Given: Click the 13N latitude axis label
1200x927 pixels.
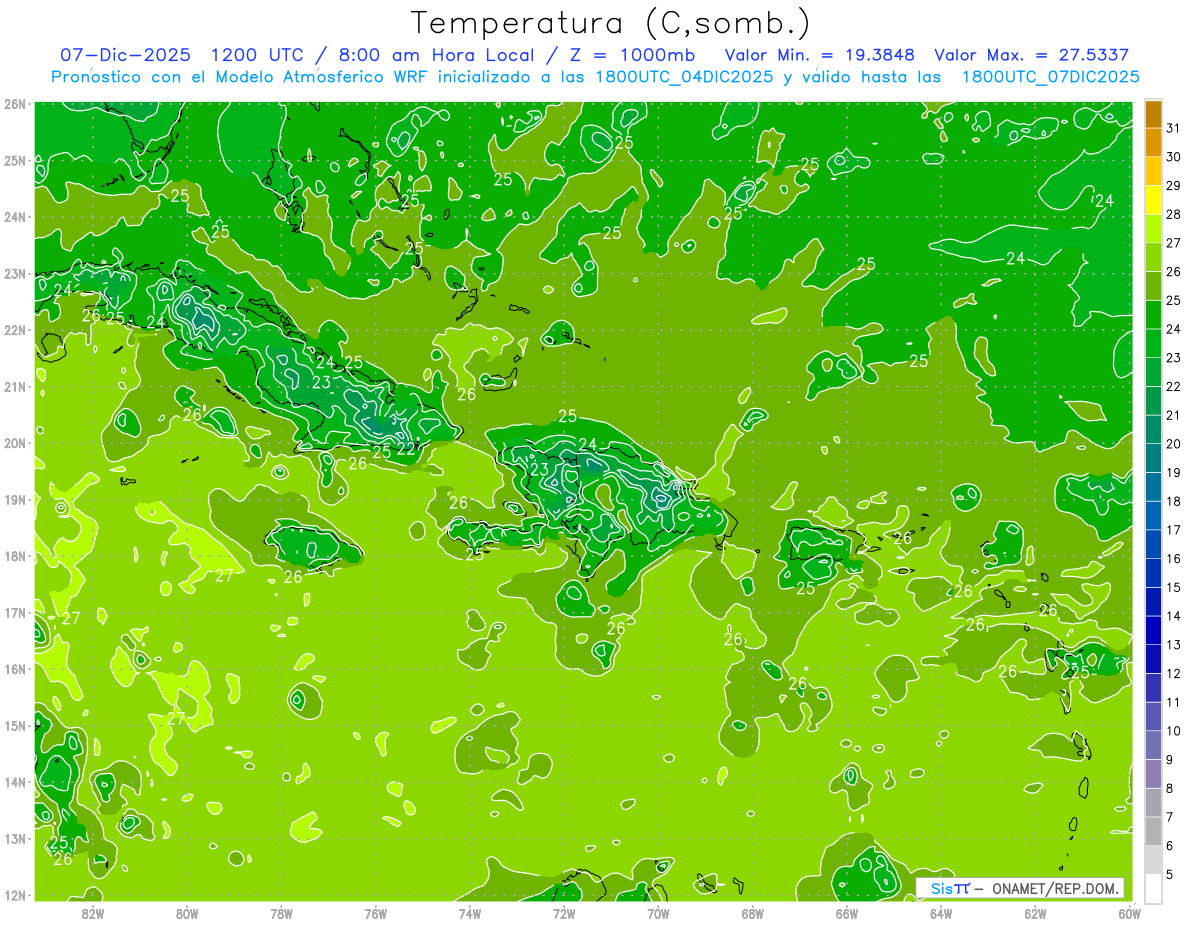Looking at the screenshot, I should [x=15, y=839].
